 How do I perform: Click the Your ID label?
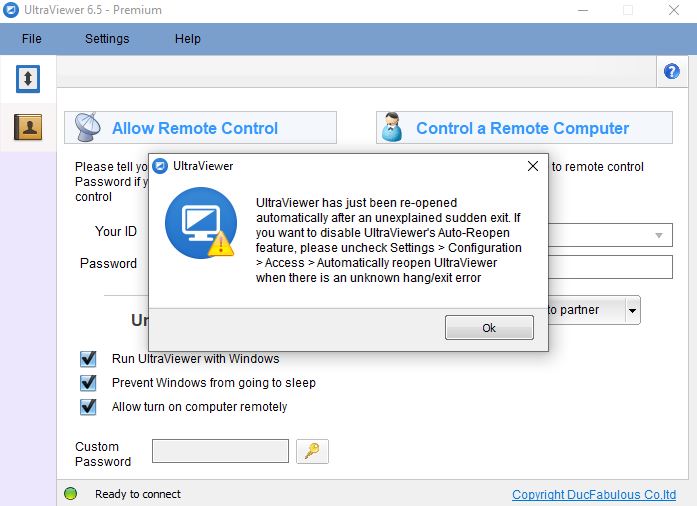tap(116, 231)
